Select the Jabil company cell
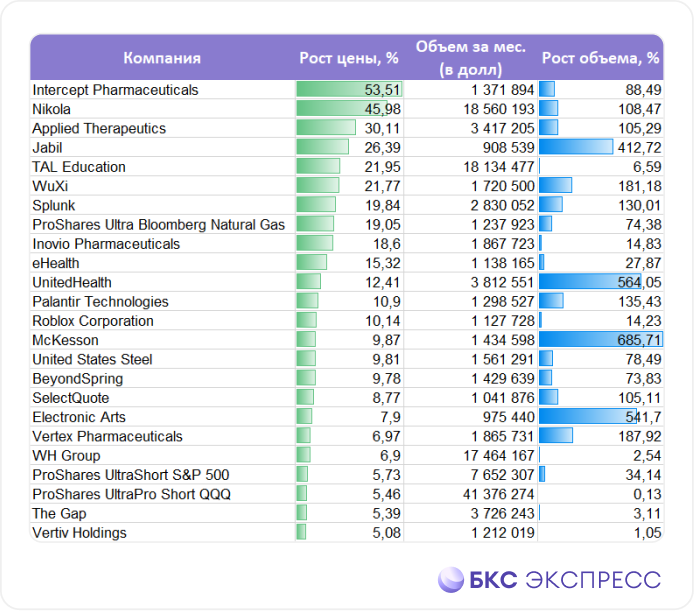The width and height of the screenshot is (694, 611). click(162, 147)
